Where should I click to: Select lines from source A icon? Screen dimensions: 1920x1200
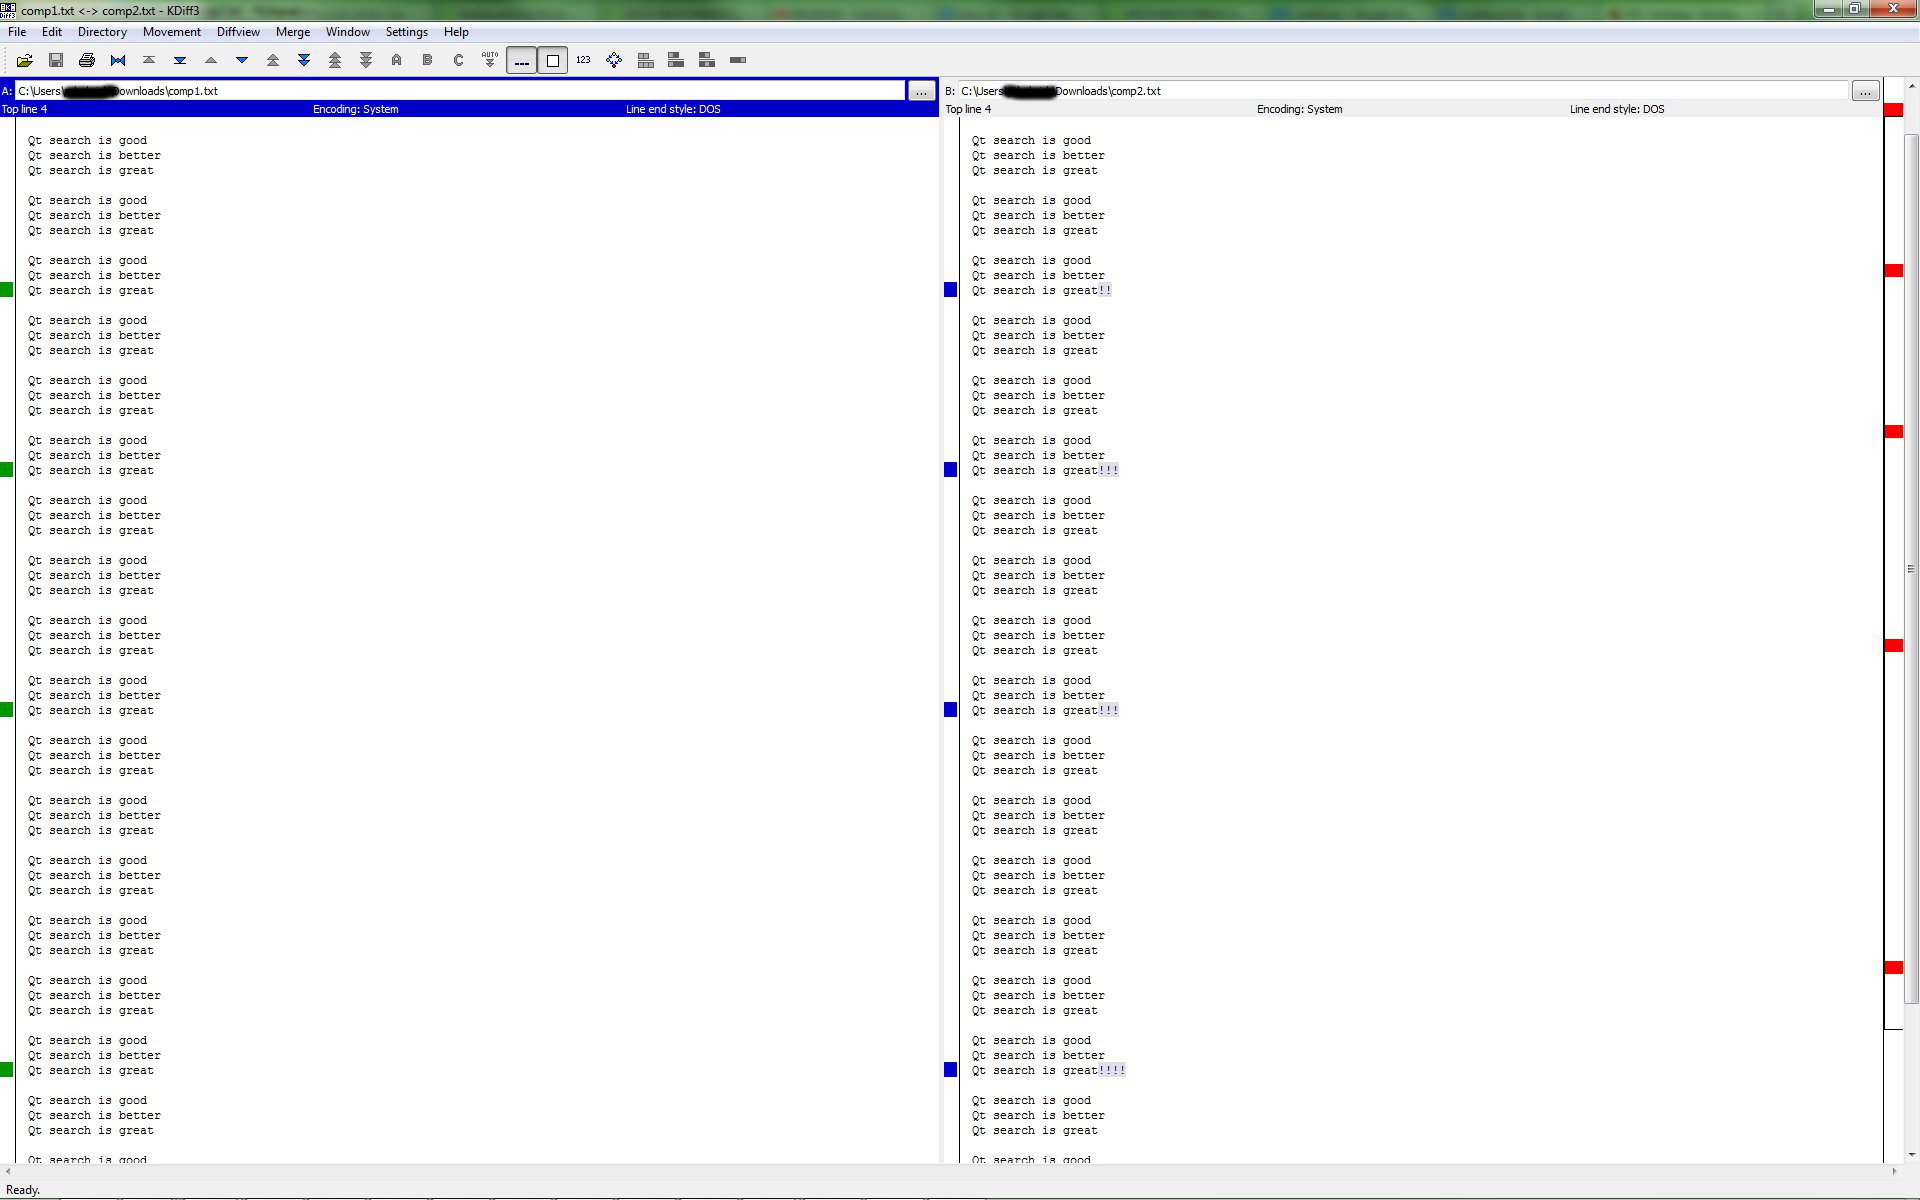coord(397,60)
